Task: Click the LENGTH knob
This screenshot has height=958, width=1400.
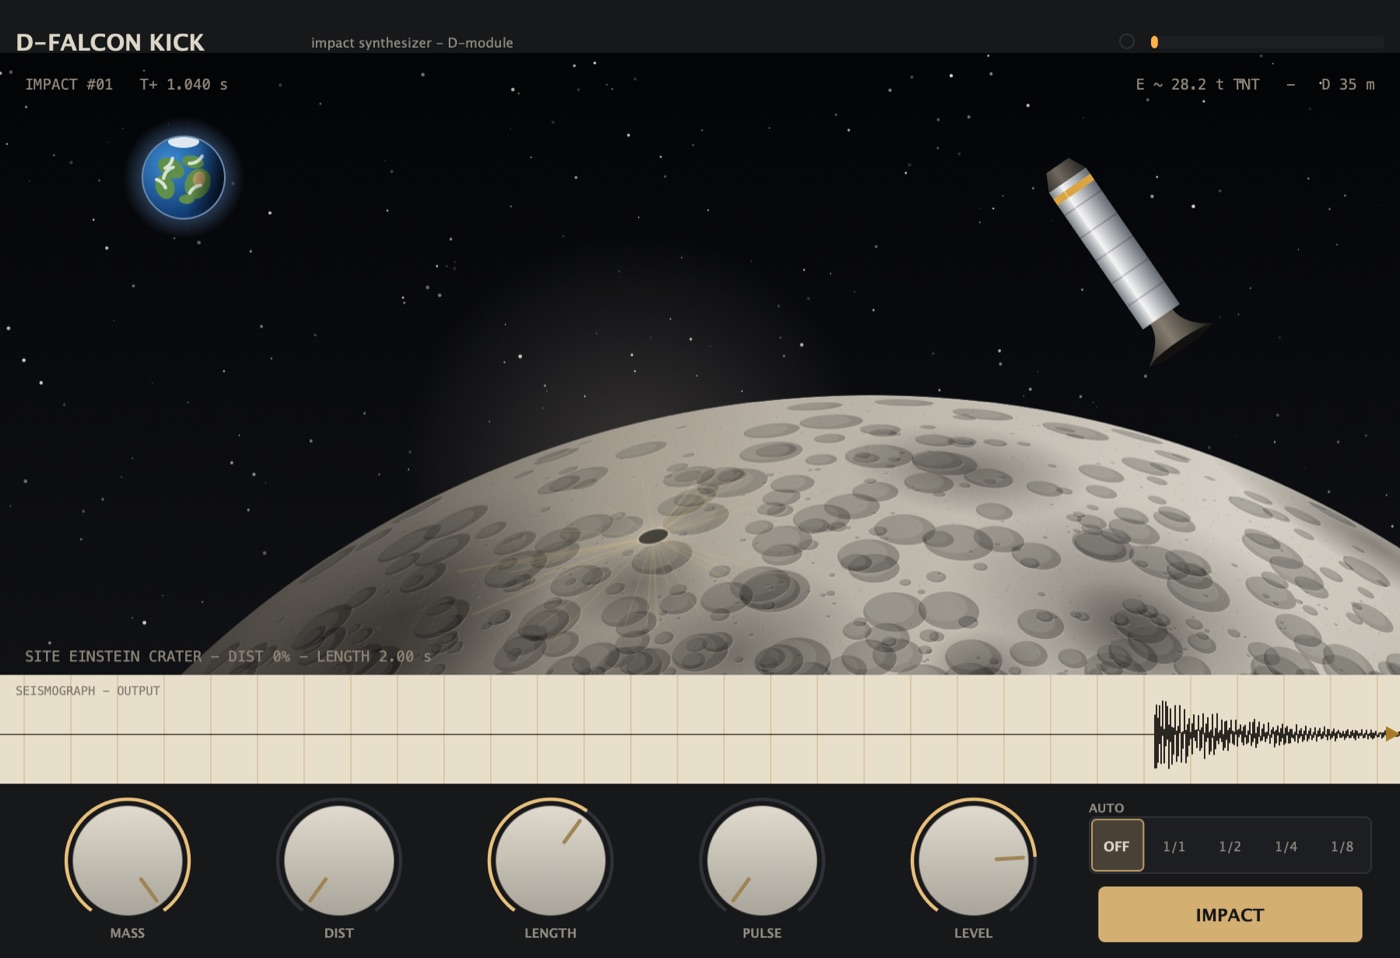Action: [x=550, y=860]
